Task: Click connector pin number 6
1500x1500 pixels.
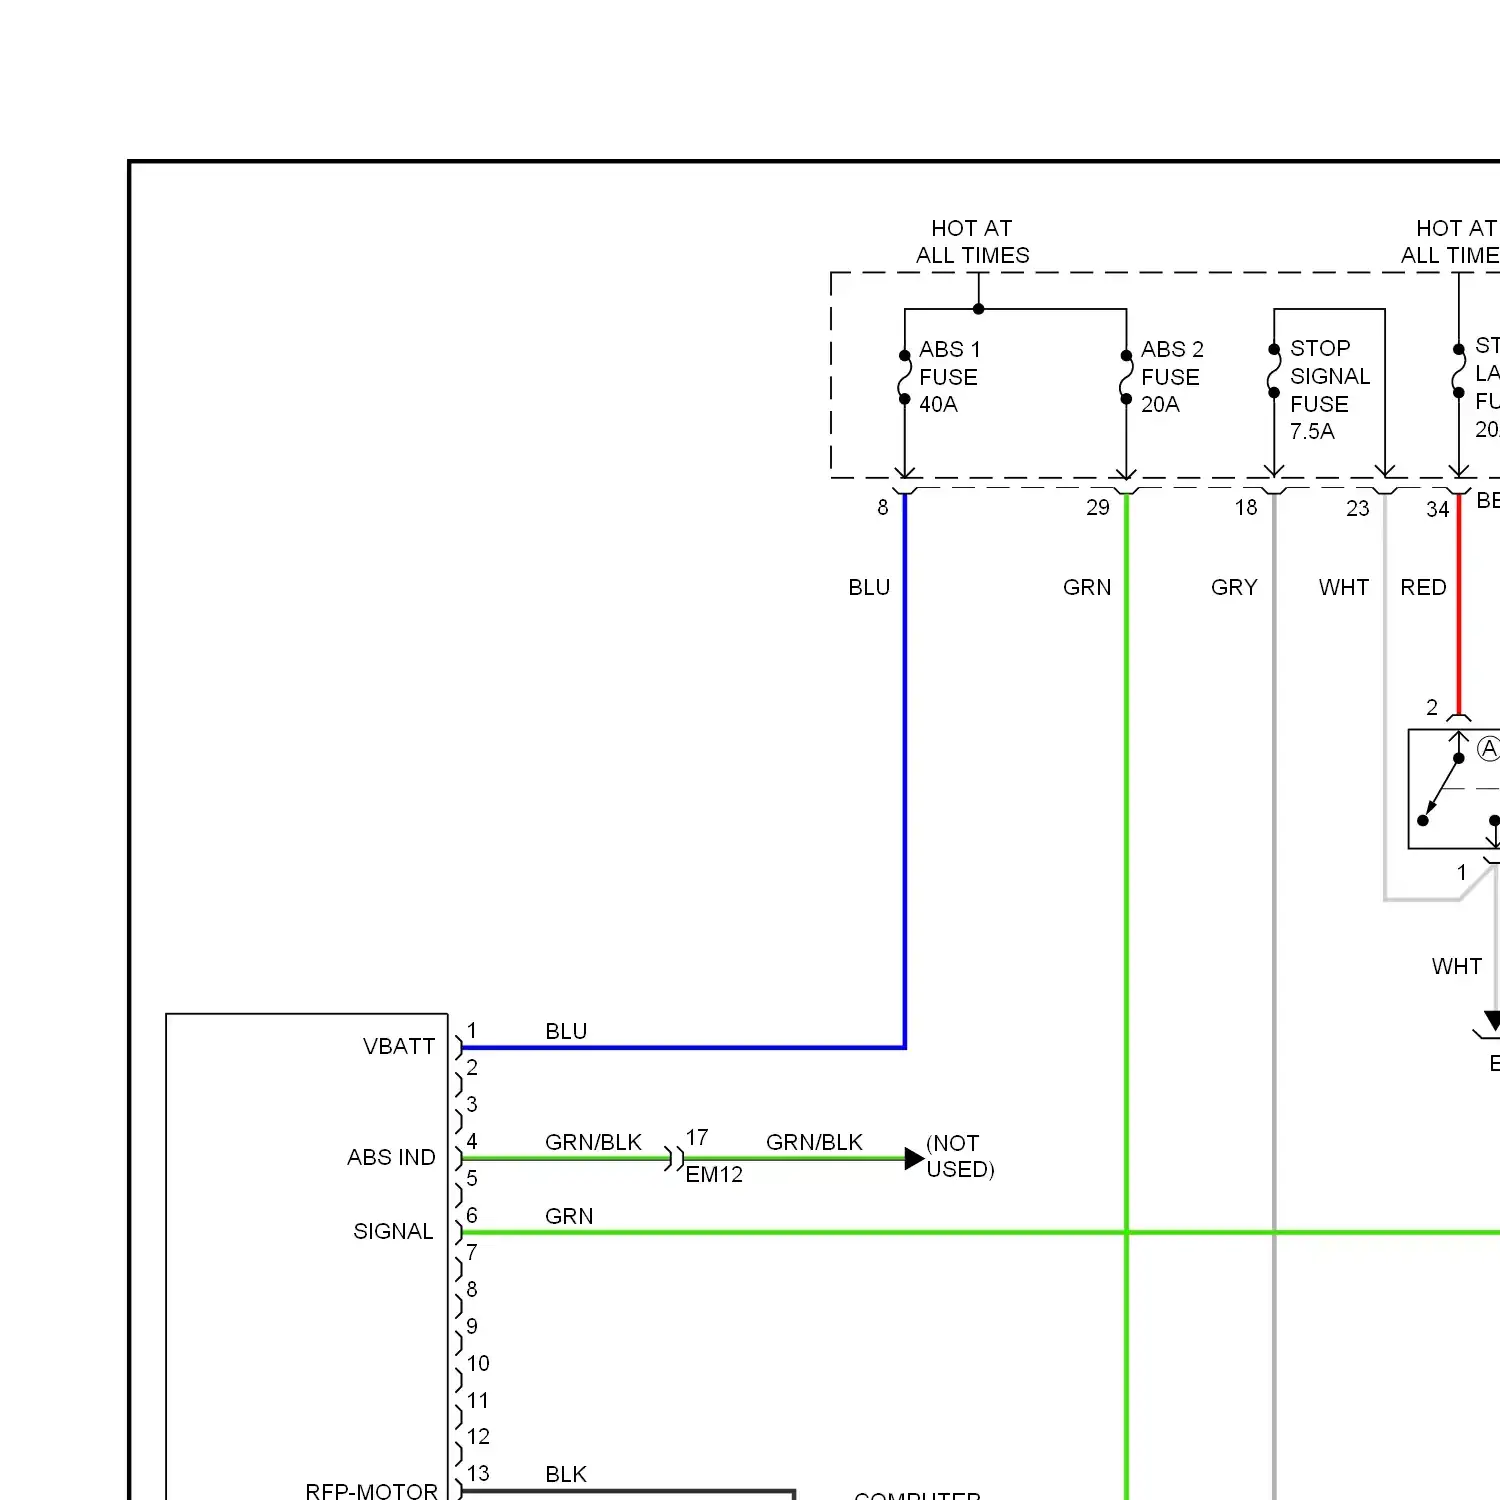Action: (x=472, y=1216)
